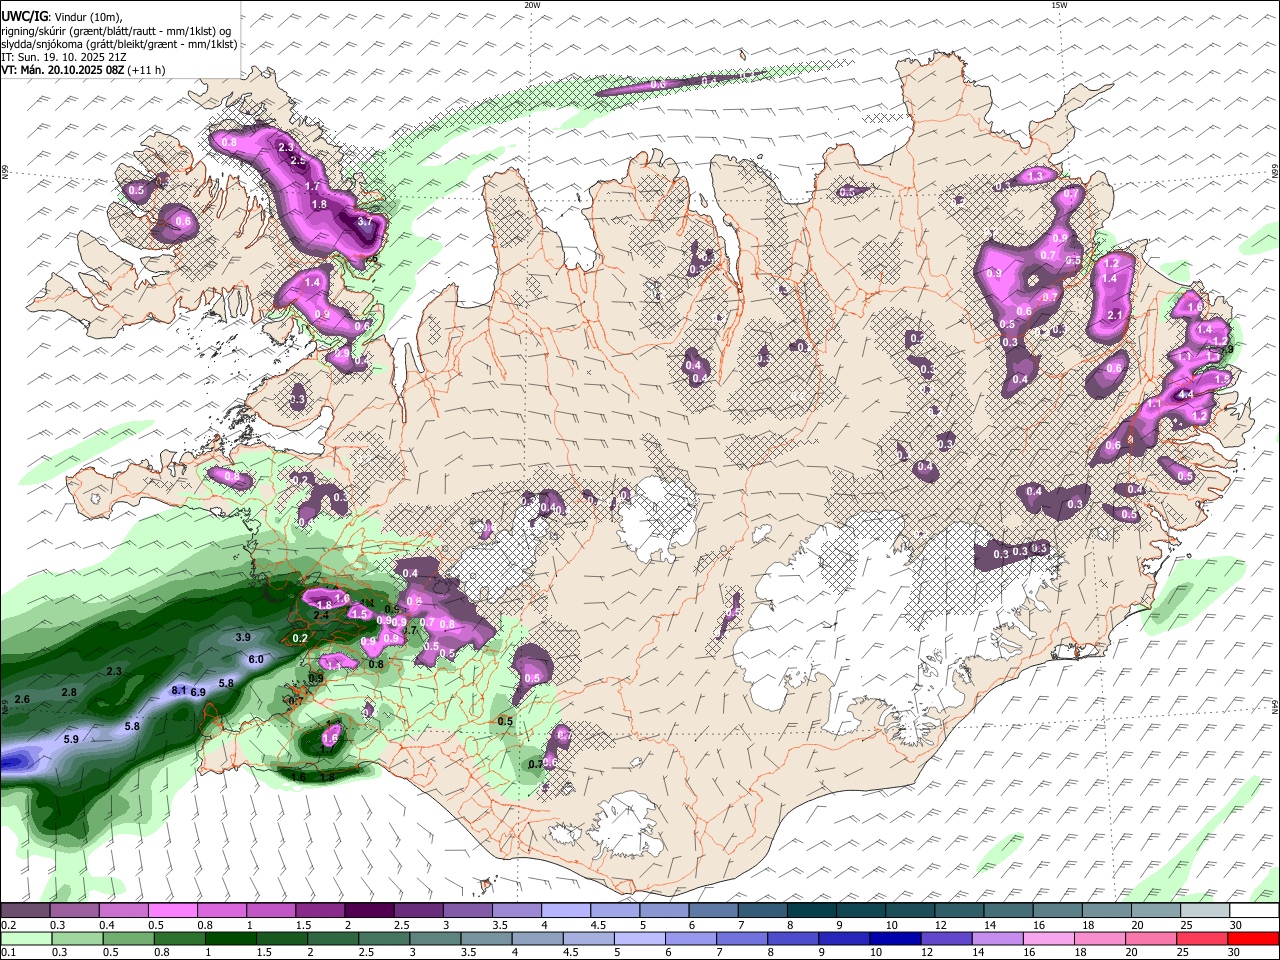
Task: Pick lower legend darkest green 1–1.5 swatch
Action: [231, 939]
